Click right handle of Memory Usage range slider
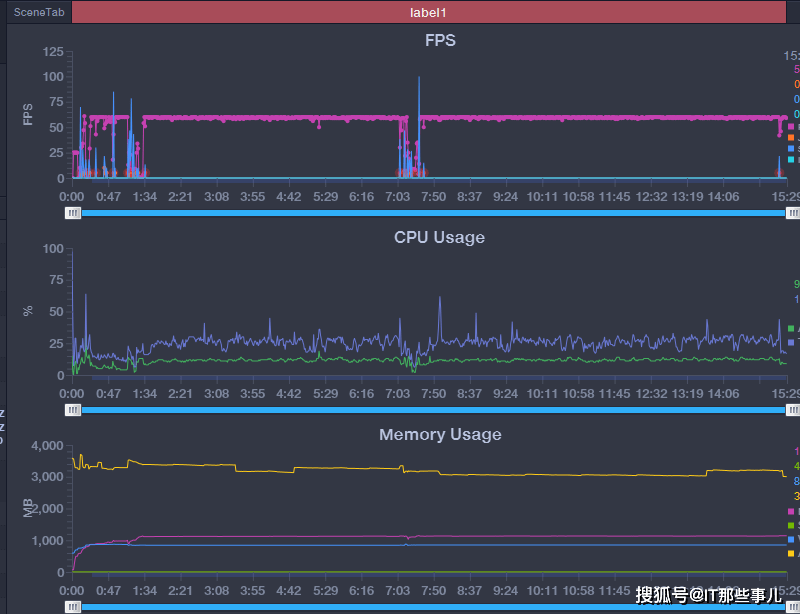Viewport: 800px width, 614px height. tap(793, 607)
